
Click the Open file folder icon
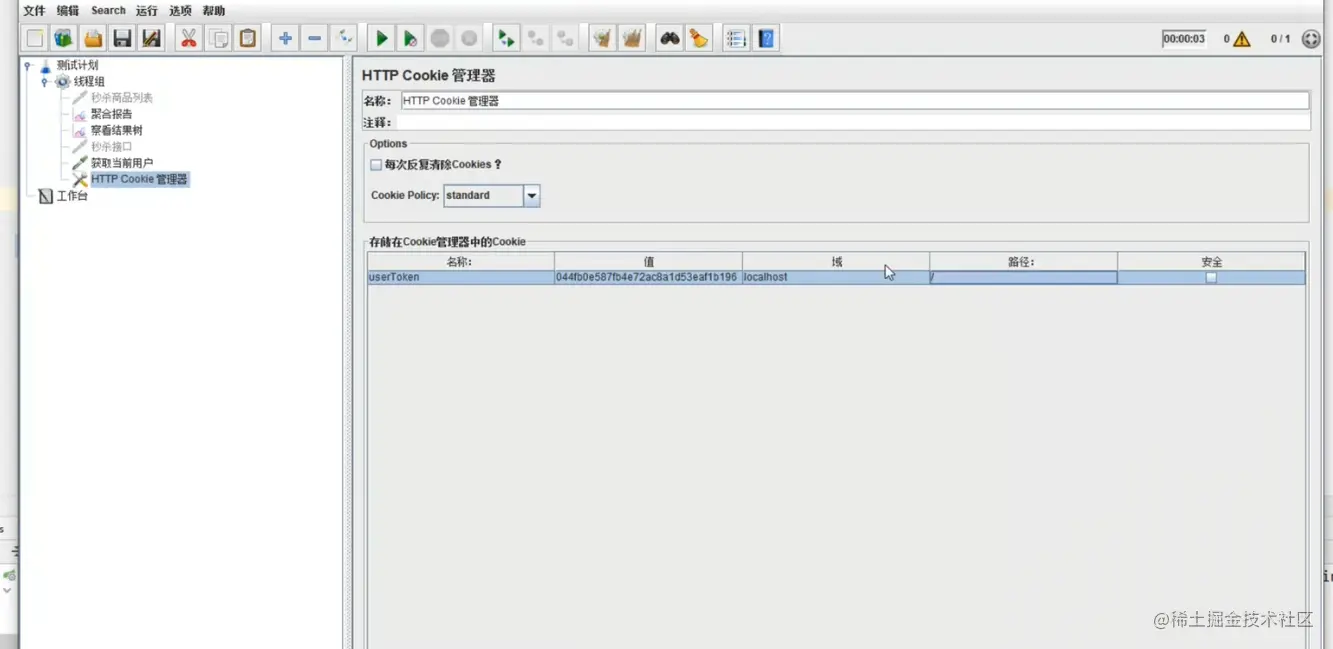coord(93,39)
